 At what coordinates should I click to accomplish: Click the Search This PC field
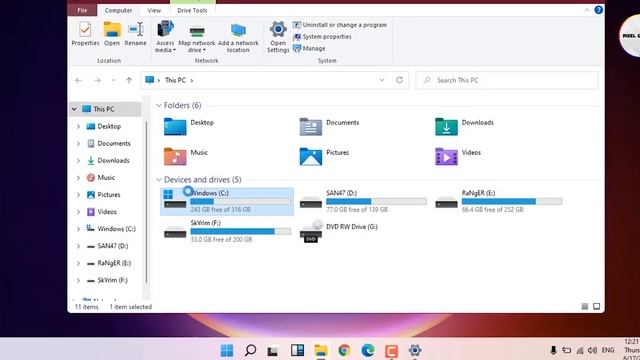[x=507, y=80]
